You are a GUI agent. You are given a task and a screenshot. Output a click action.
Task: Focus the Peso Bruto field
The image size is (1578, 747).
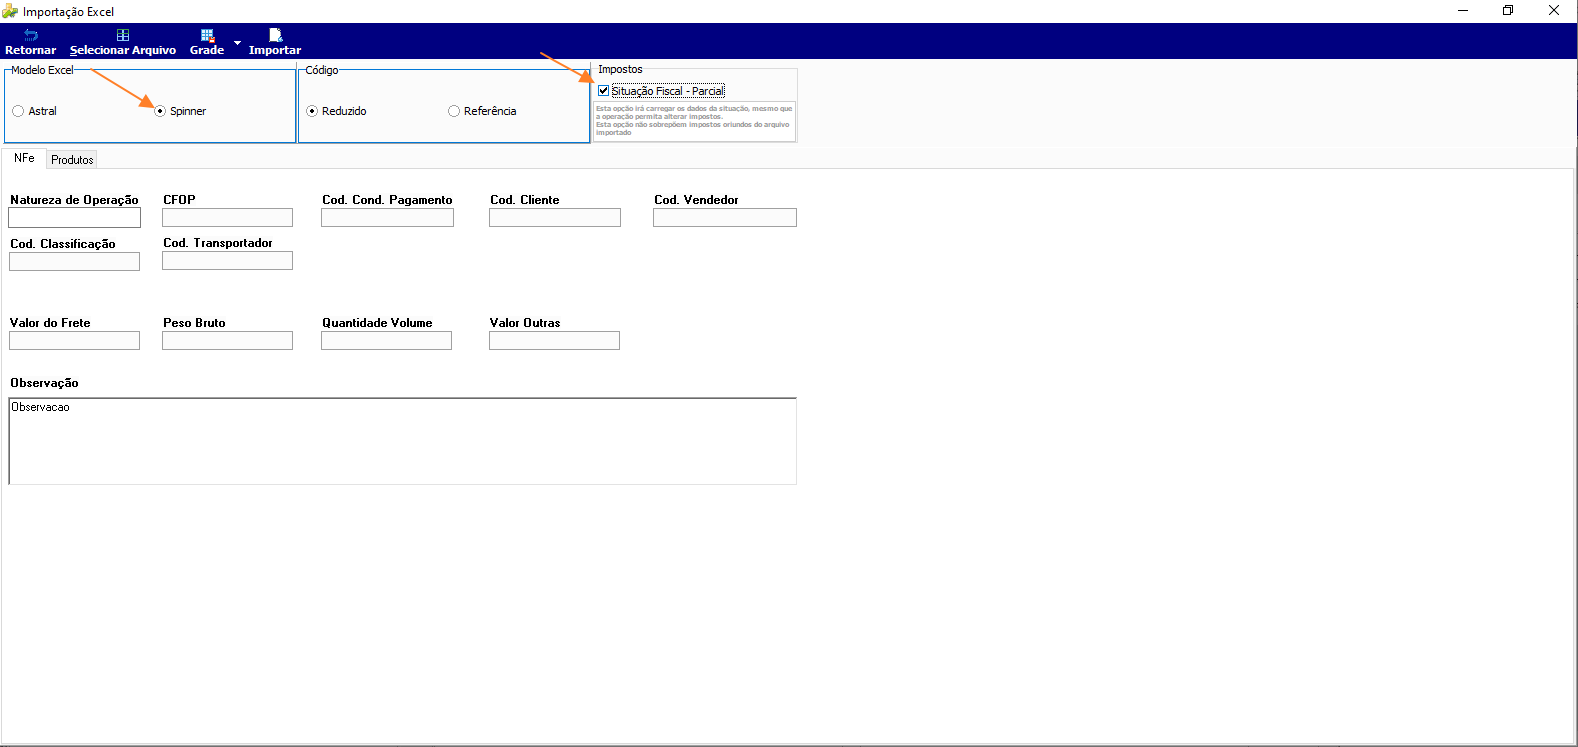(x=227, y=340)
